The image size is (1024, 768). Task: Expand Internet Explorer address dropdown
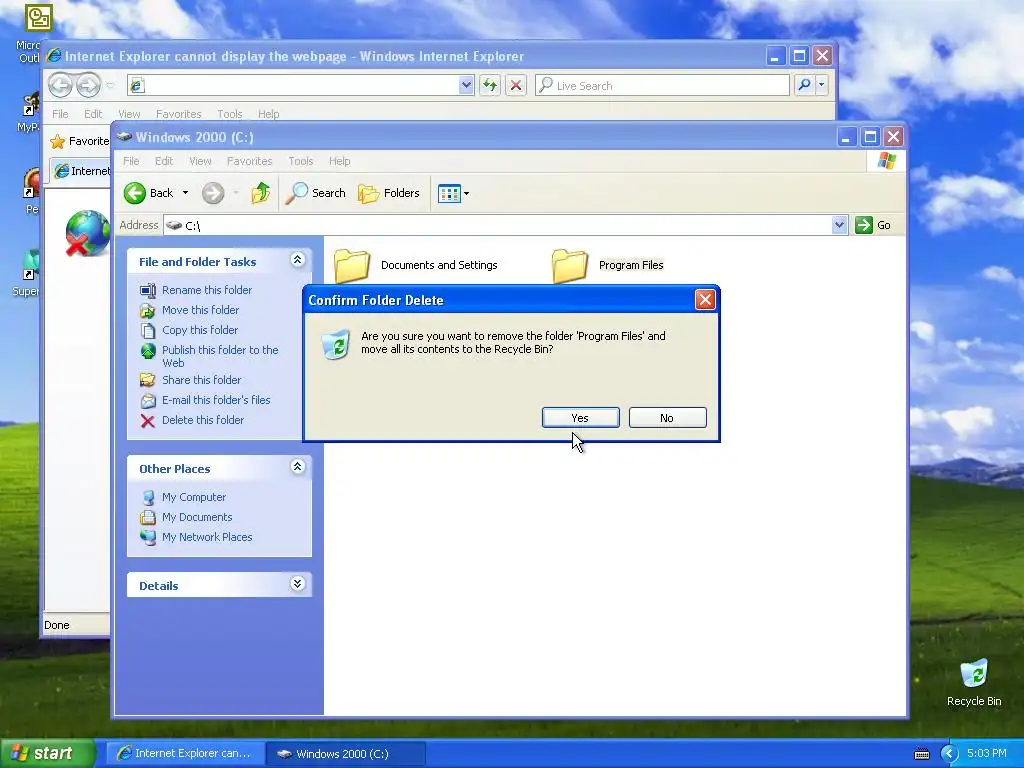[466, 85]
